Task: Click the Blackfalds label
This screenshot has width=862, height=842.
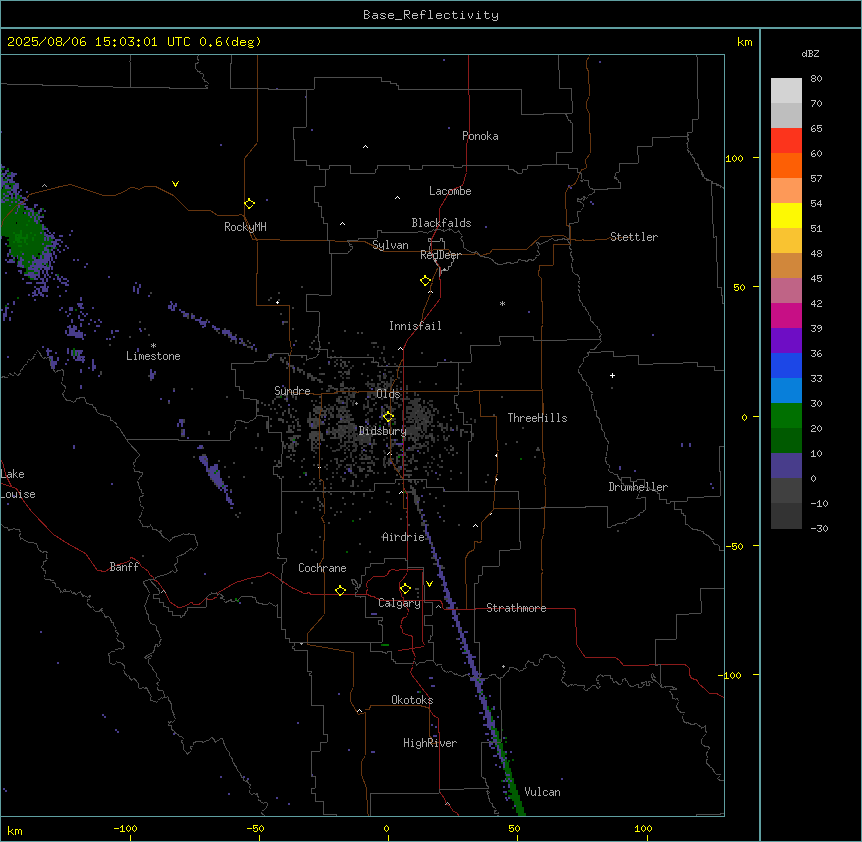Action: (441, 223)
